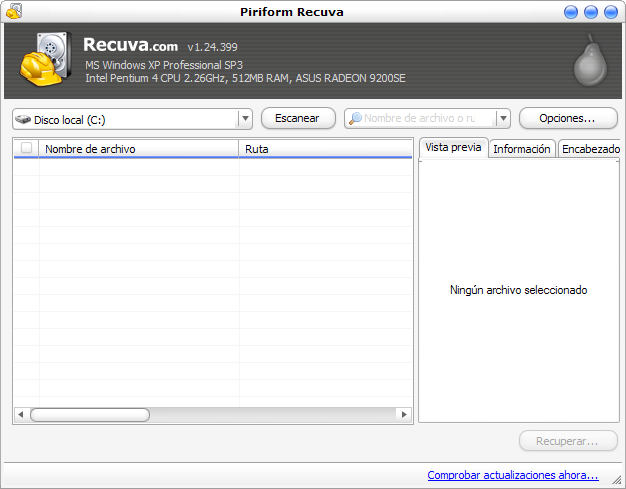This screenshot has height=489, width=626.
Task: Minimize the Piriform Recuva window
Action: click(x=571, y=12)
